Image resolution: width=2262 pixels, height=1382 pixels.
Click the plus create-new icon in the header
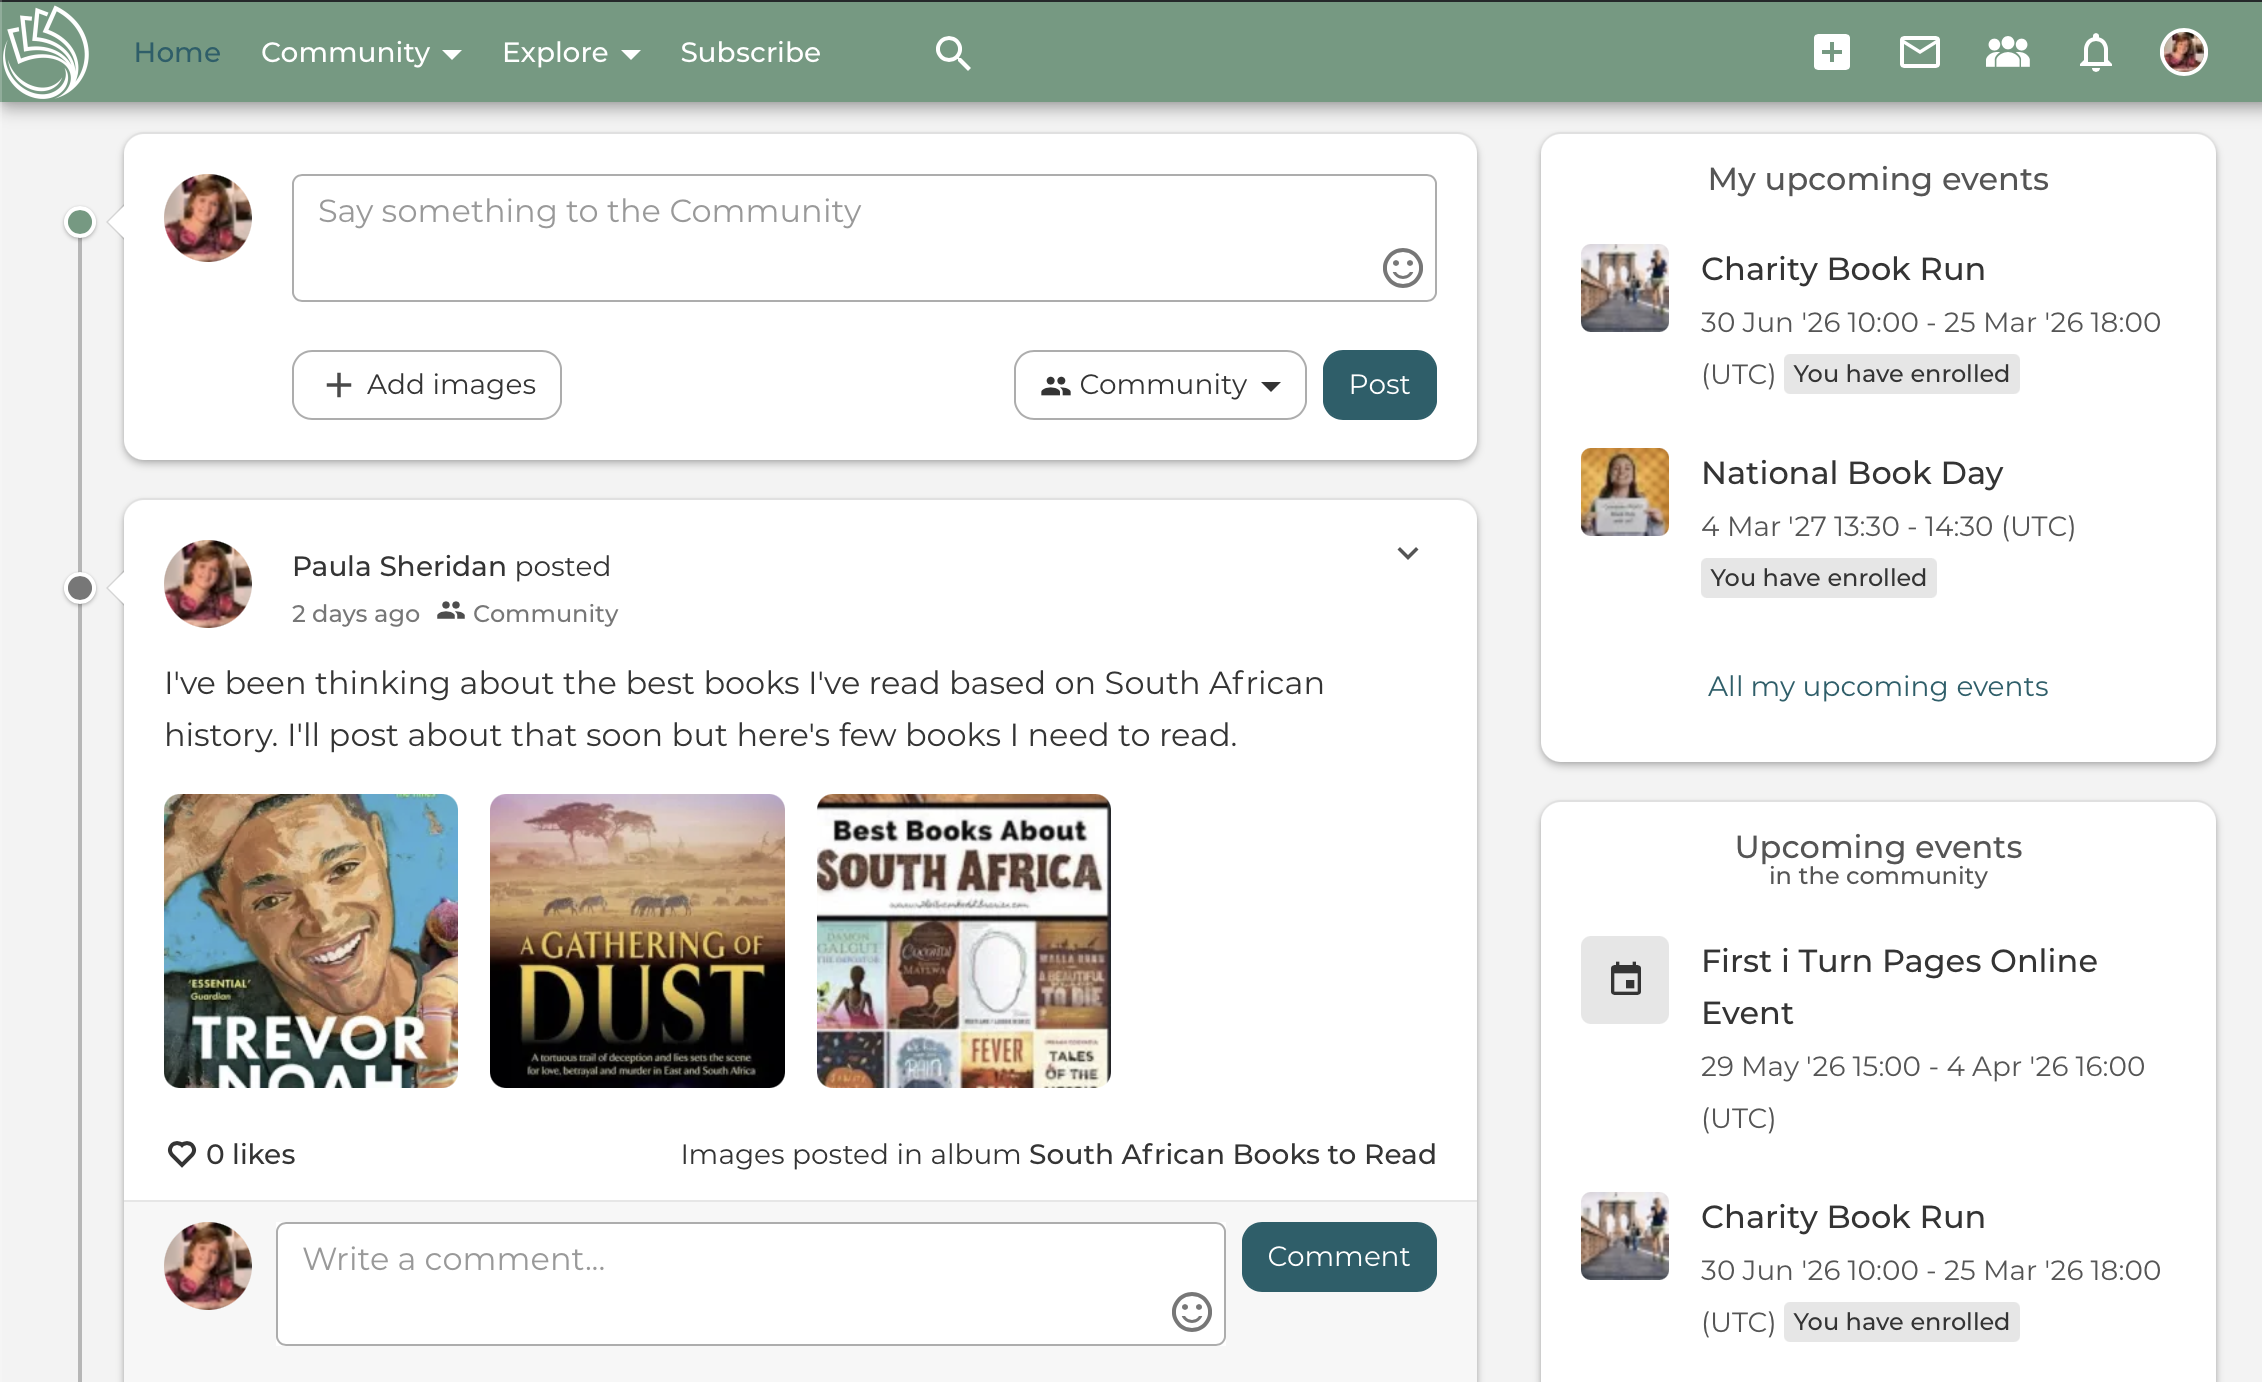pyautogui.click(x=1832, y=52)
